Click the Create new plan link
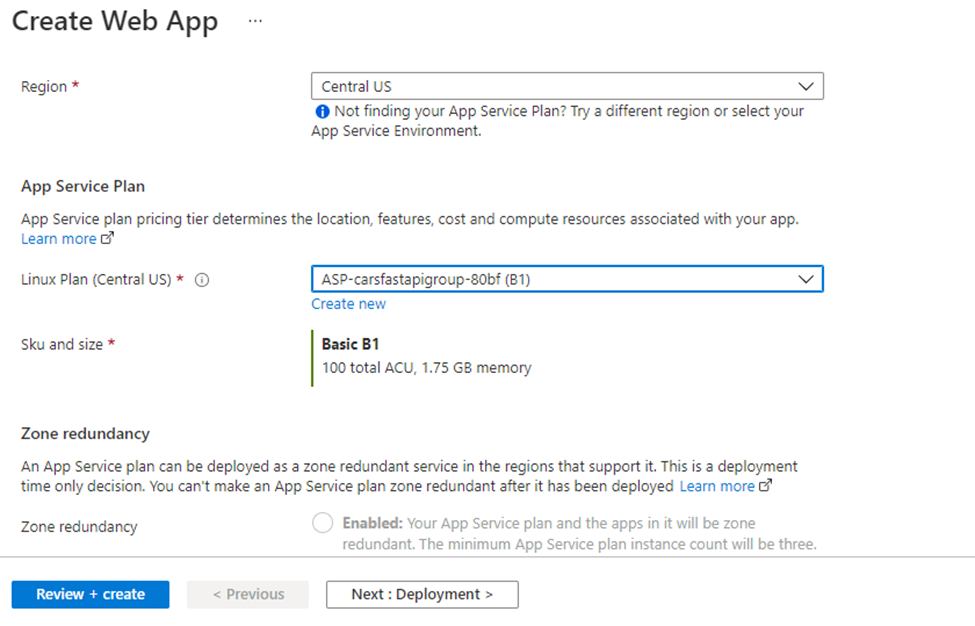The width and height of the screenshot is (975, 626). coord(348,304)
